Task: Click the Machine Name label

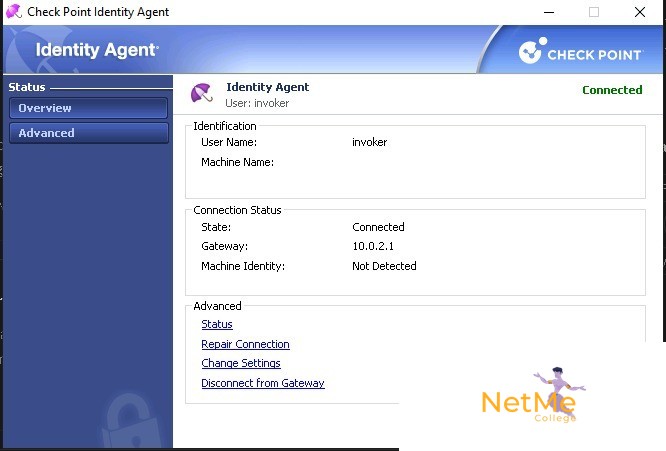Action: (237, 162)
